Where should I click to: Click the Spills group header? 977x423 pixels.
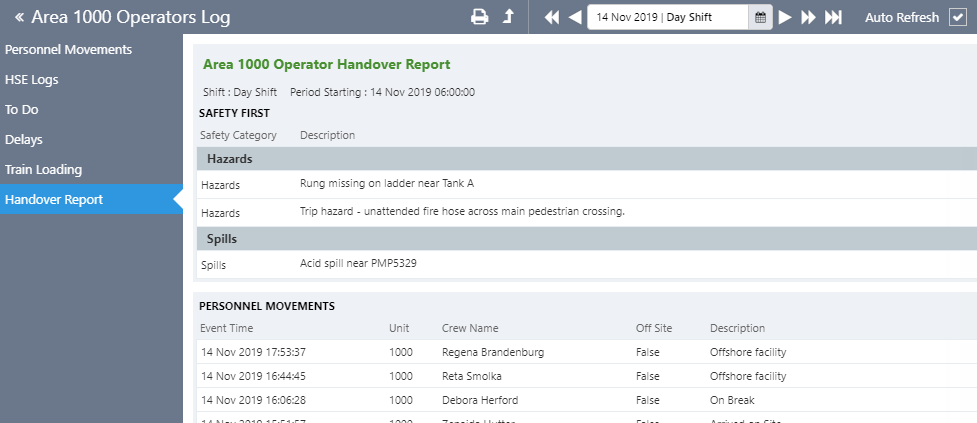tap(586, 239)
